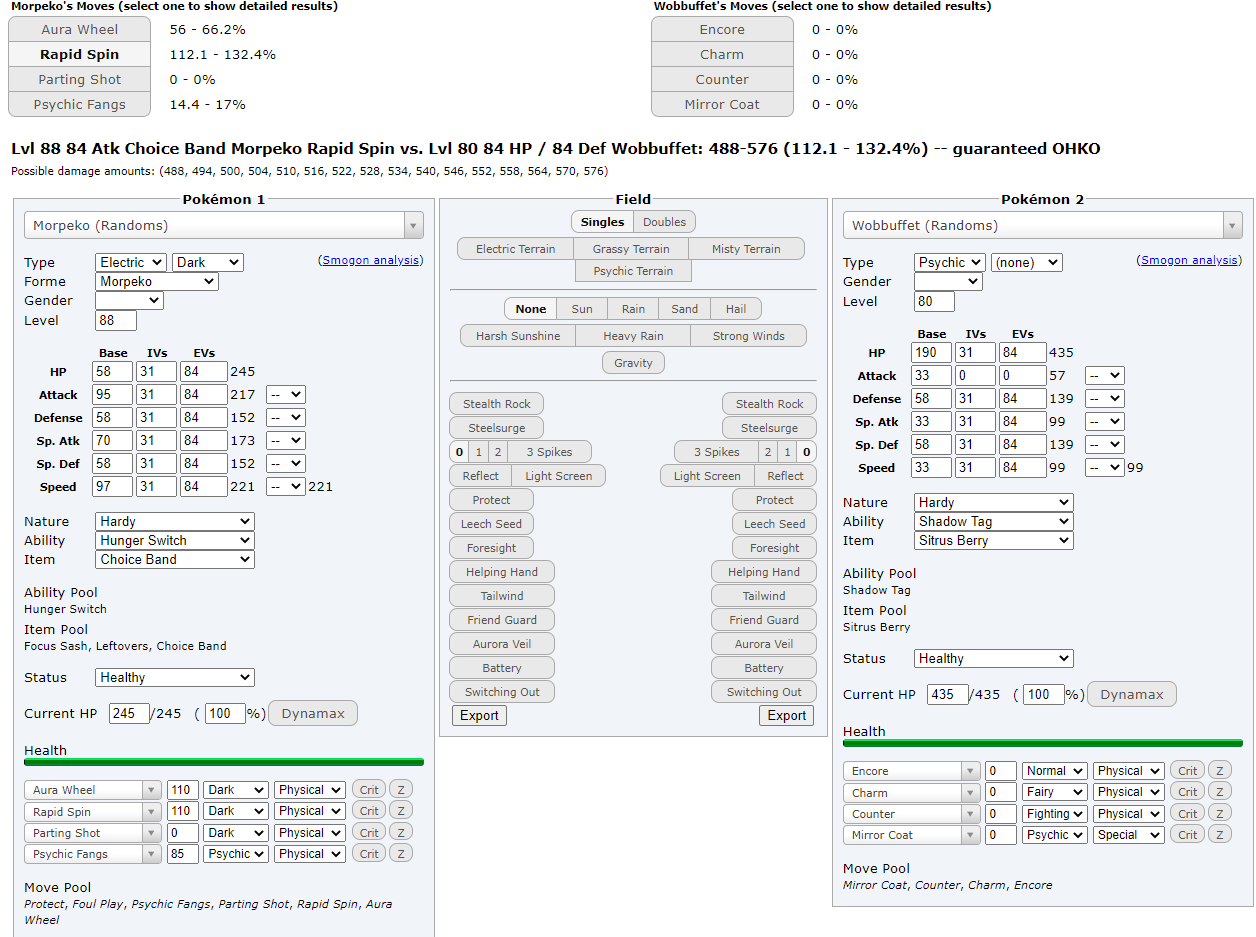This screenshot has width=1256, height=937.
Task: Enable Misty Terrain
Action: tap(747, 249)
